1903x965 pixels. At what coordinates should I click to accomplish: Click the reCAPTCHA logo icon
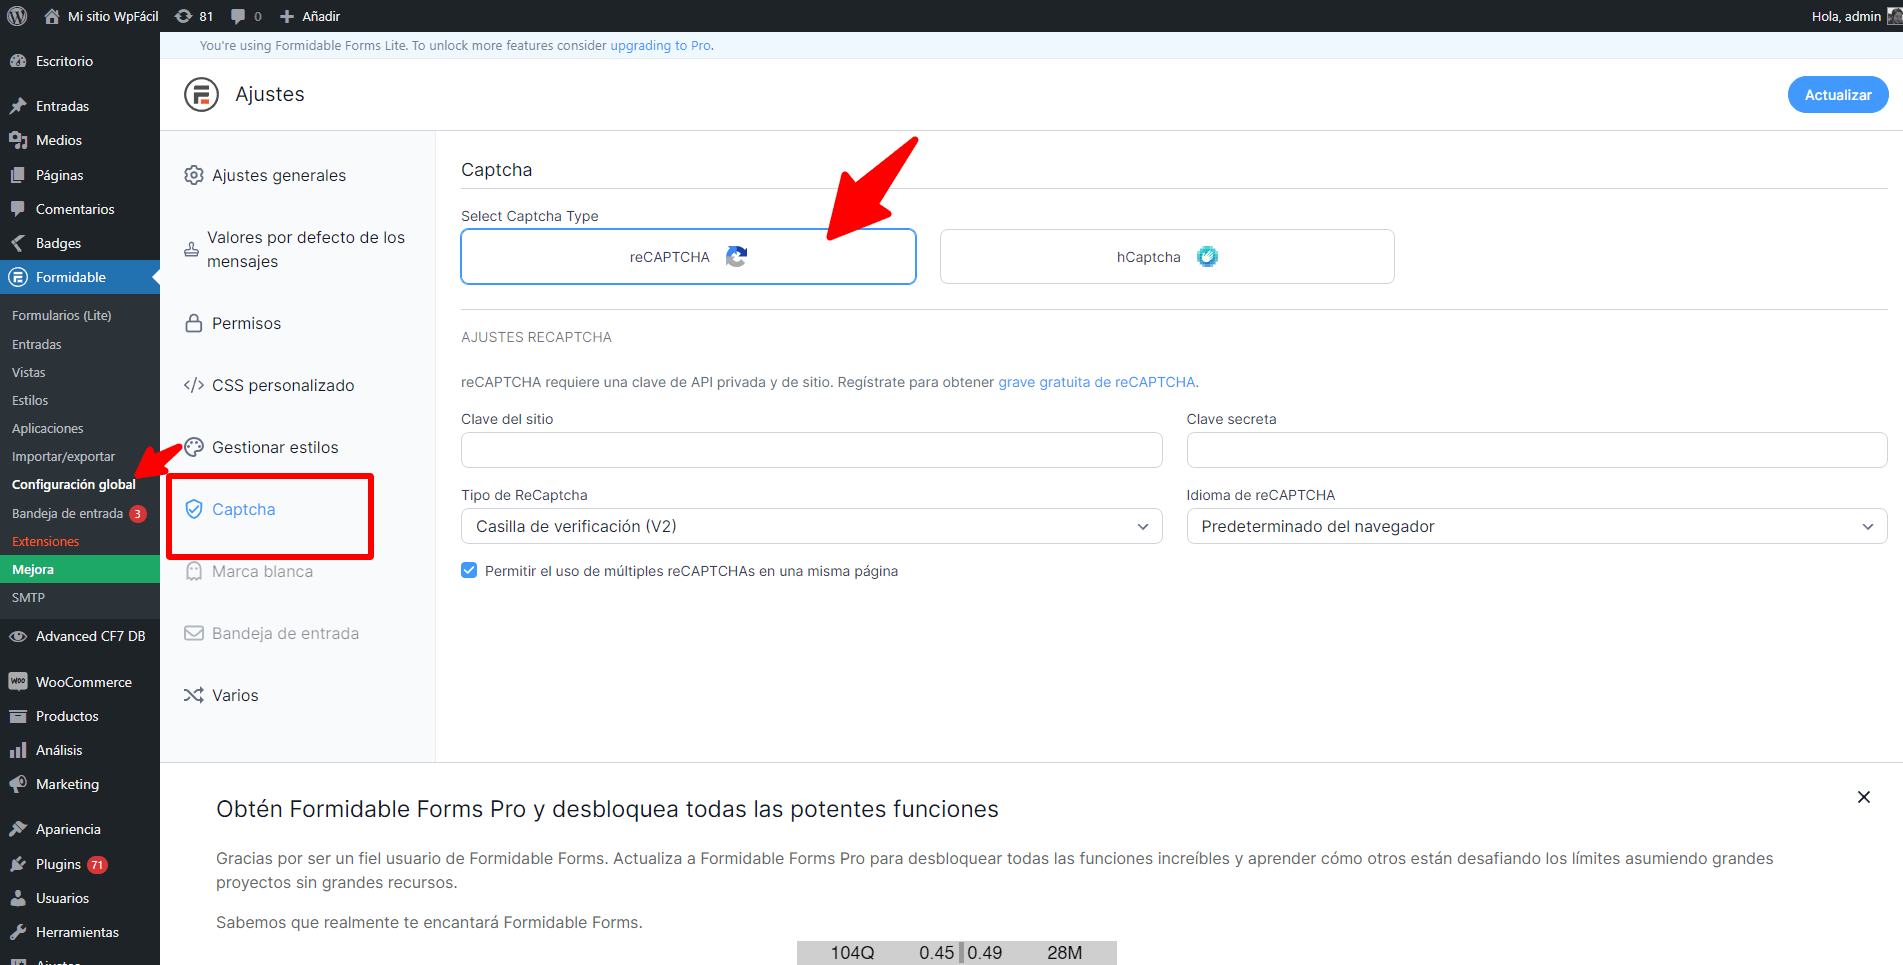pyautogui.click(x=736, y=257)
